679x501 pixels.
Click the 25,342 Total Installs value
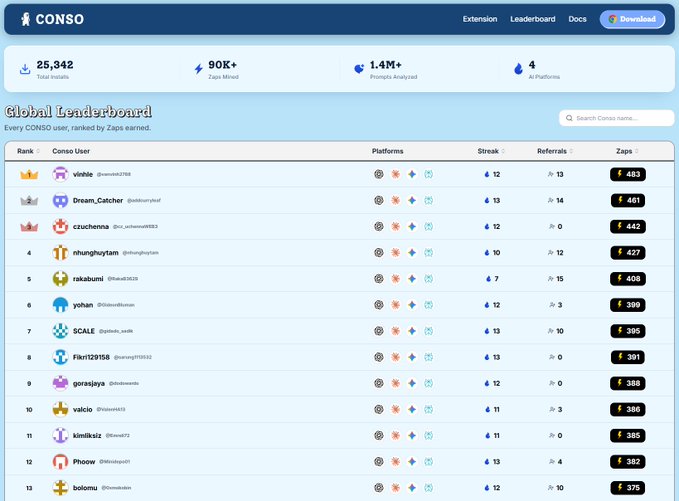point(55,65)
